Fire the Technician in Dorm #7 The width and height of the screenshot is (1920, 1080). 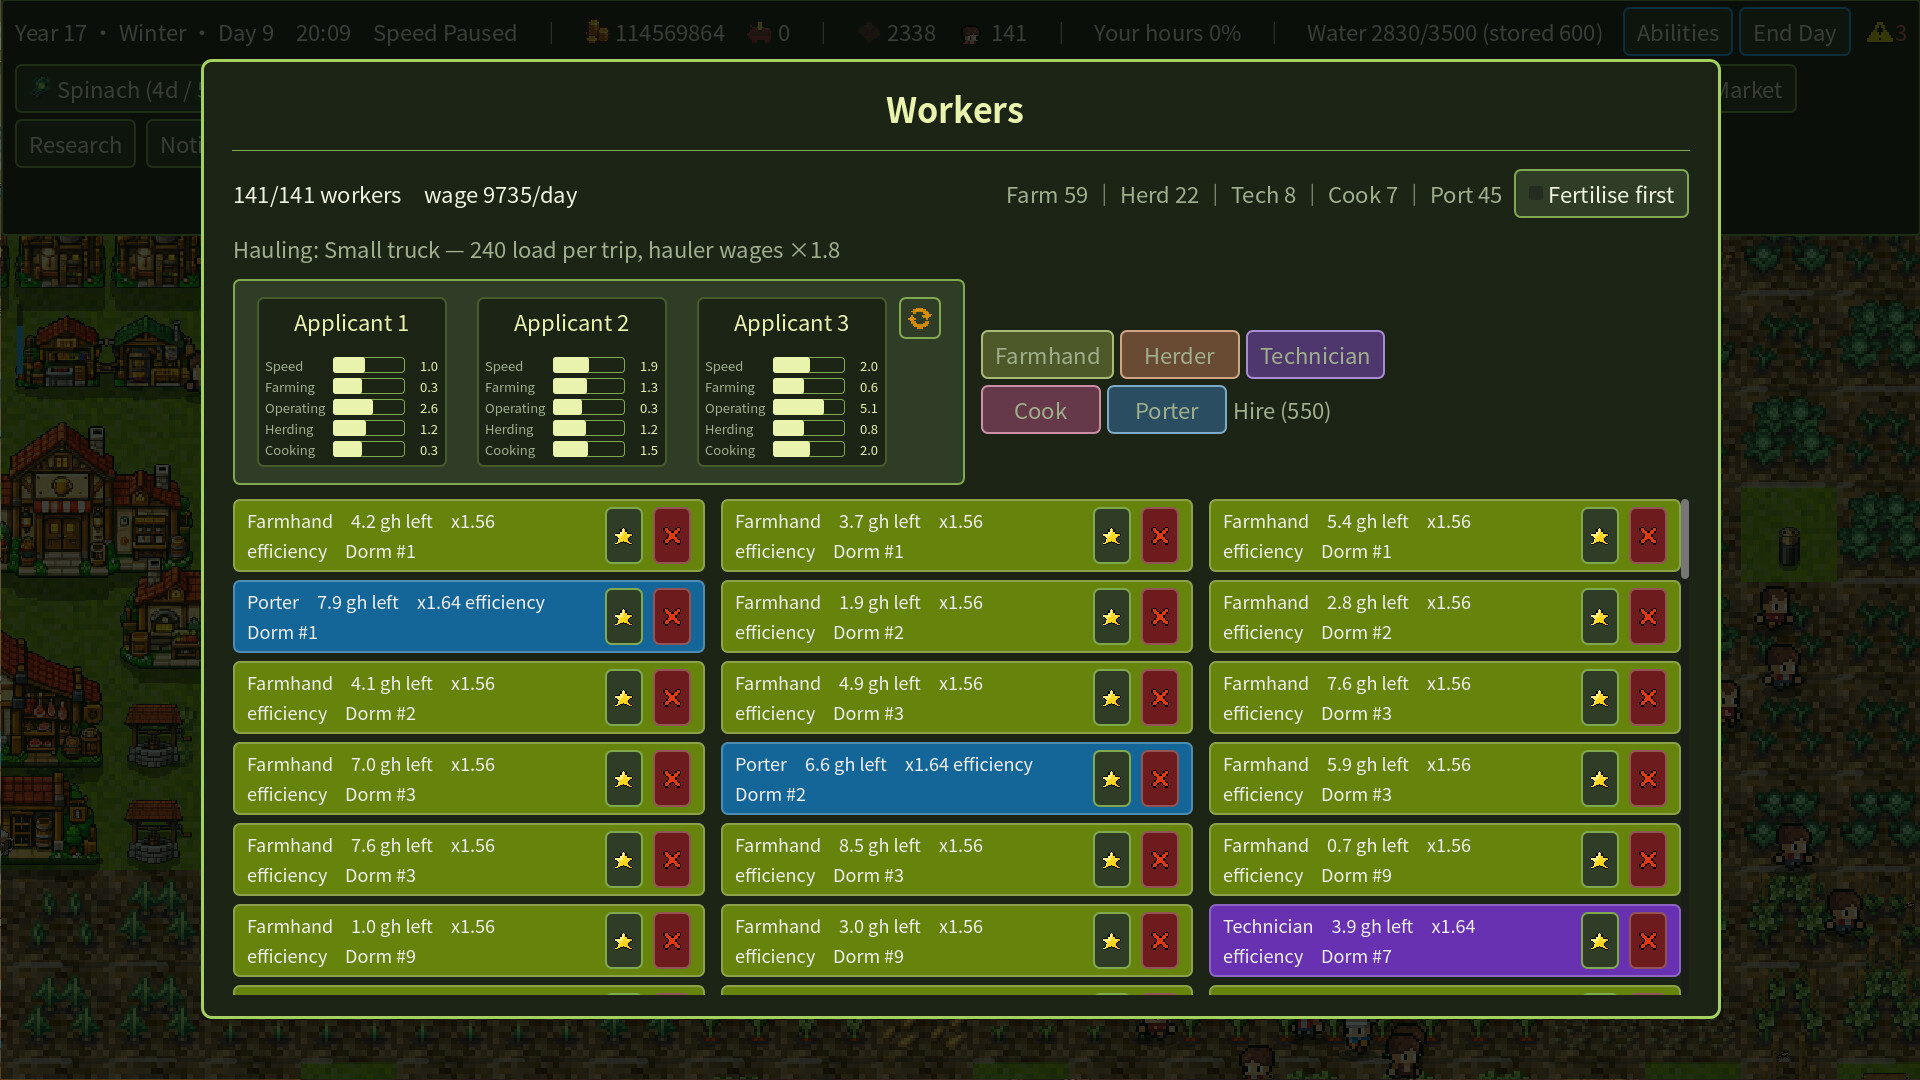(x=1648, y=941)
